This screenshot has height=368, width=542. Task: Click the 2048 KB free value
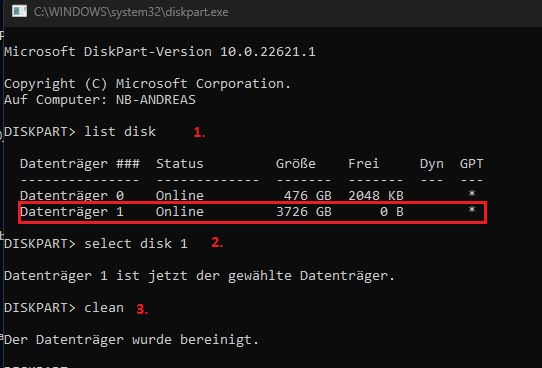(376, 196)
